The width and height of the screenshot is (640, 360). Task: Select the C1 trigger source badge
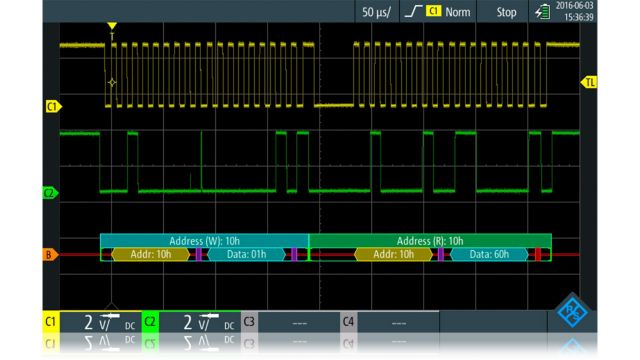433,11
